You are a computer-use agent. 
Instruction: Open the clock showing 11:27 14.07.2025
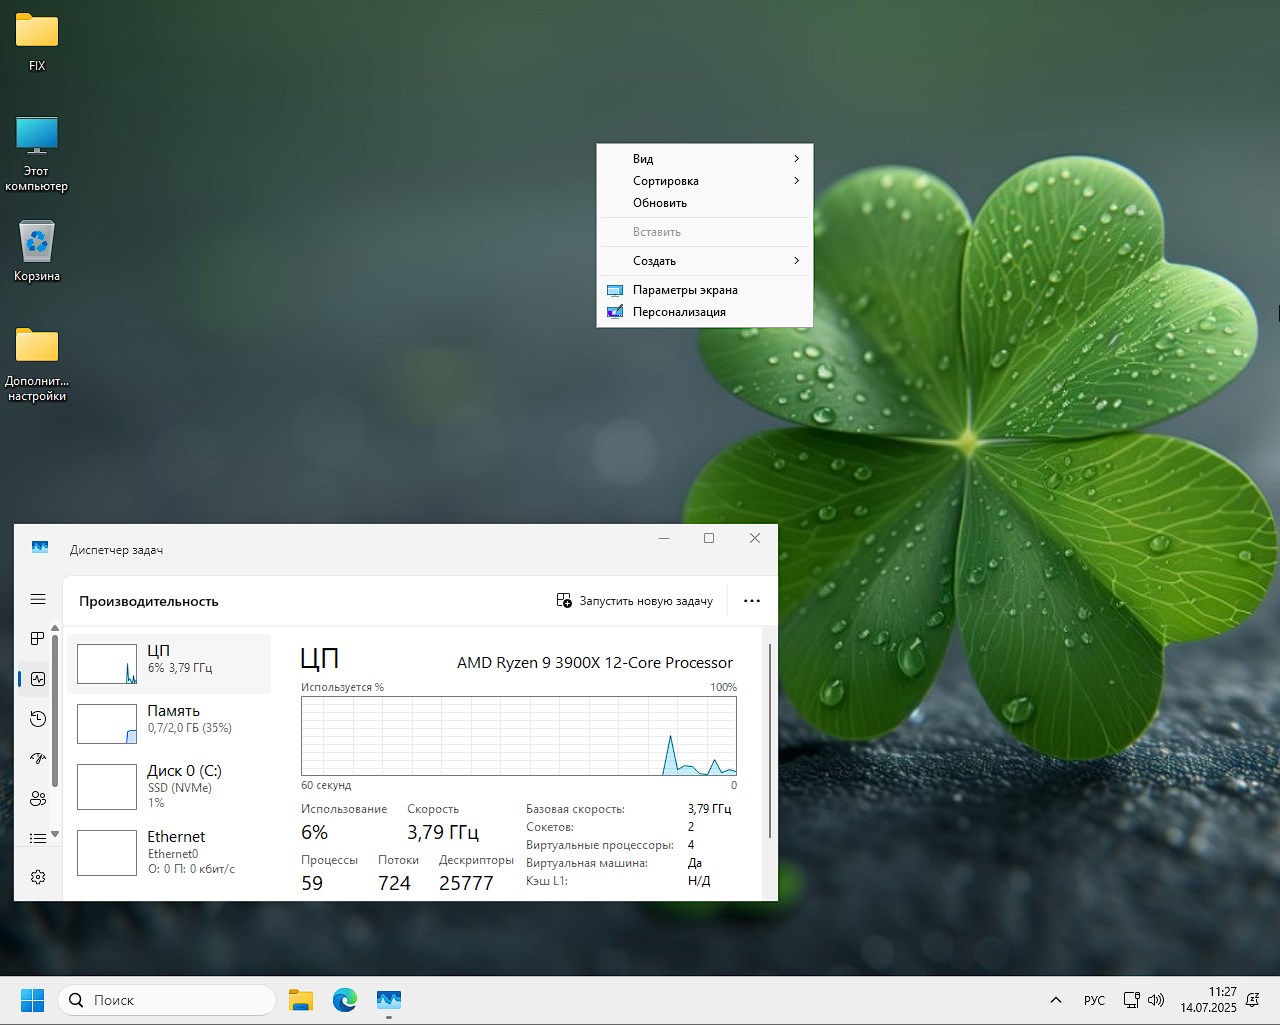pos(1208,1000)
